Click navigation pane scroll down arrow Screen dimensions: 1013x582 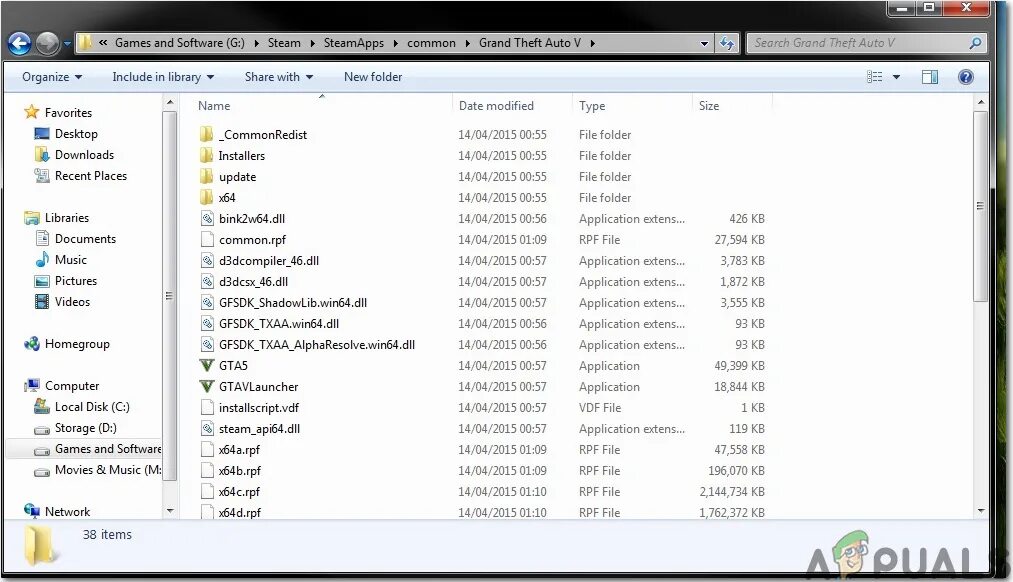click(x=170, y=511)
